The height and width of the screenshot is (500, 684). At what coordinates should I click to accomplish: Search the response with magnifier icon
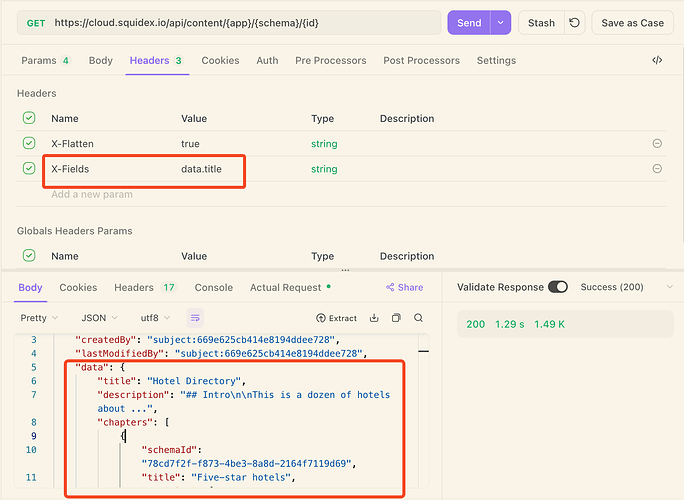pos(418,318)
